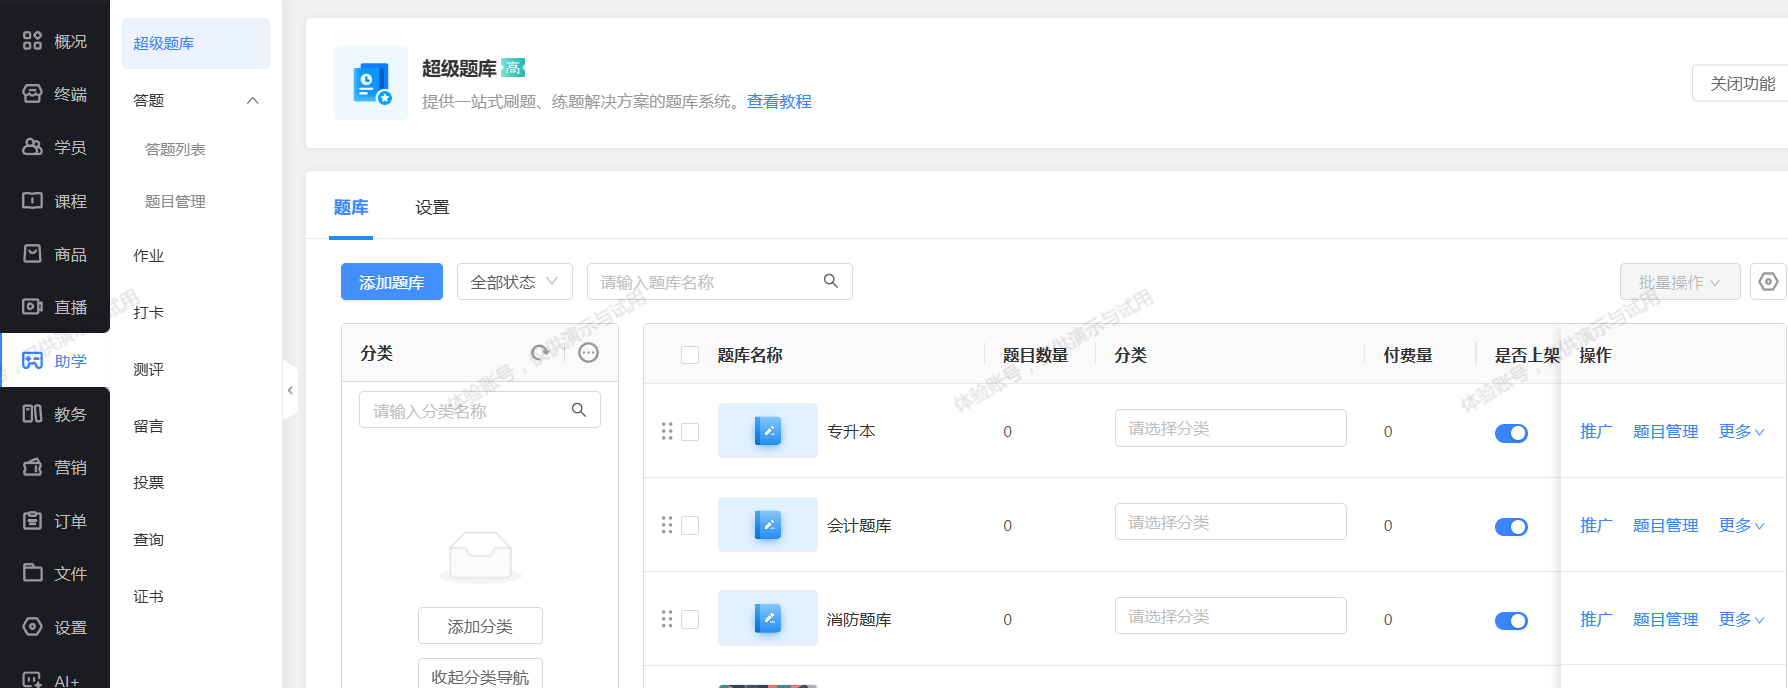Screen dimensions: 1788x688
Task: Open the 课程 courses sidebar icon
Action: (x=33, y=201)
